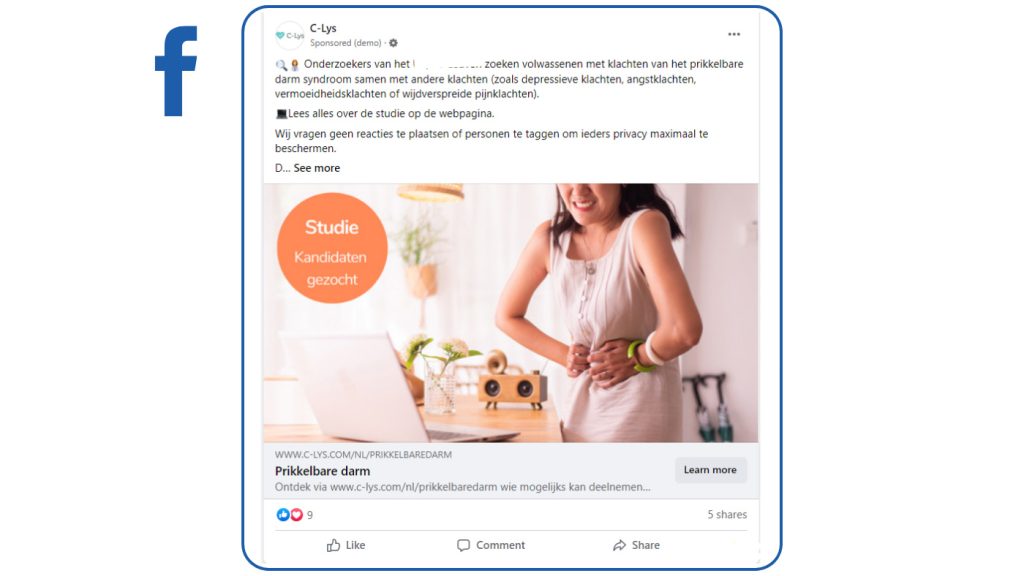This screenshot has width=1024, height=576.
Task: Open the C-Lys page name link
Action: tap(323, 28)
